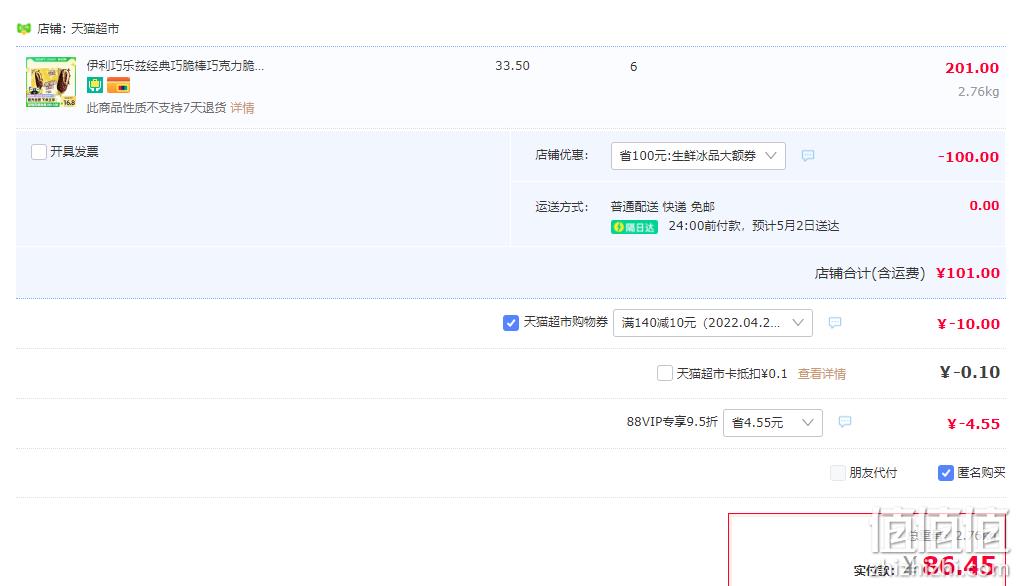This screenshot has height=586, width=1019.
Task: Click the message icon beside the 省4.55元 dropdown
Action: click(845, 422)
